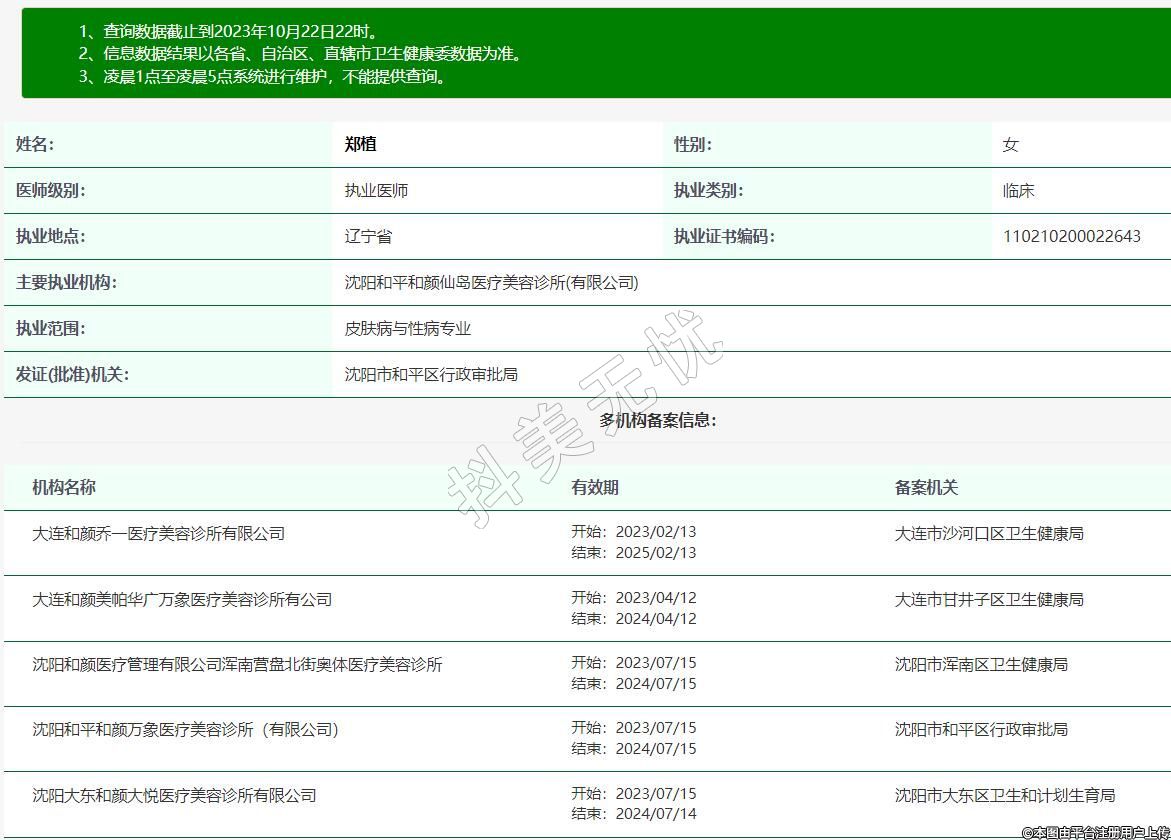Screen dimensions: 1171x840
Task: Select the license number 110210200022643
Action: point(1071,236)
